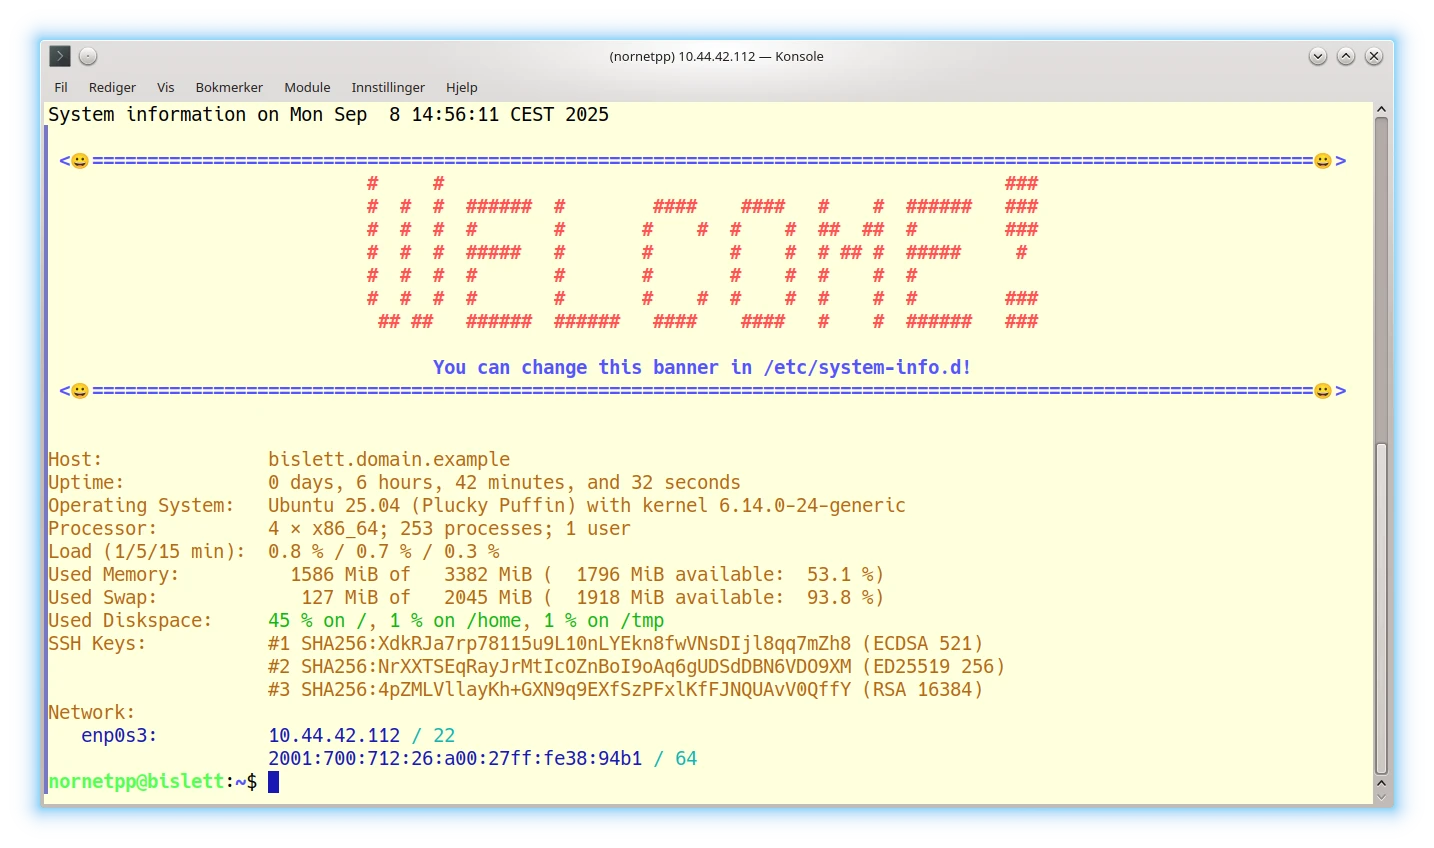The height and width of the screenshot is (848, 1434).
Task: Click the scrollbar up arrow
Action: (1381, 109)
